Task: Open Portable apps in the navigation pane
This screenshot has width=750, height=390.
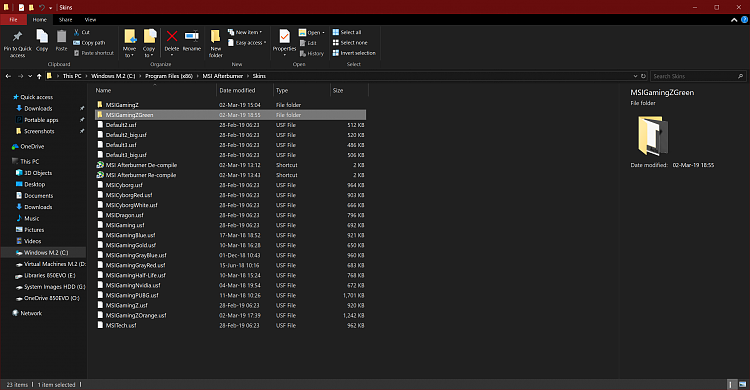Action: pyautogui.click(x=41, y=120)
